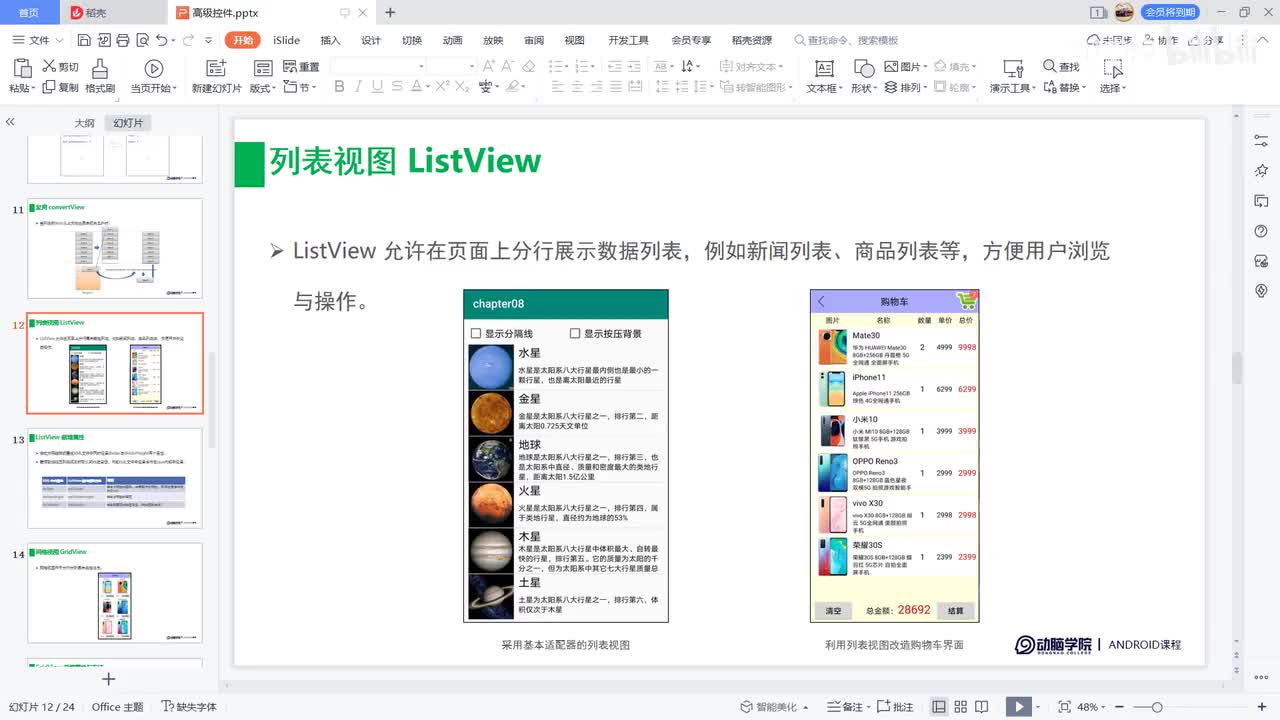Toggle Underline formatting
Viewport: 1280px width, 720px height.
pyautogui.click(x=377, y=87)
